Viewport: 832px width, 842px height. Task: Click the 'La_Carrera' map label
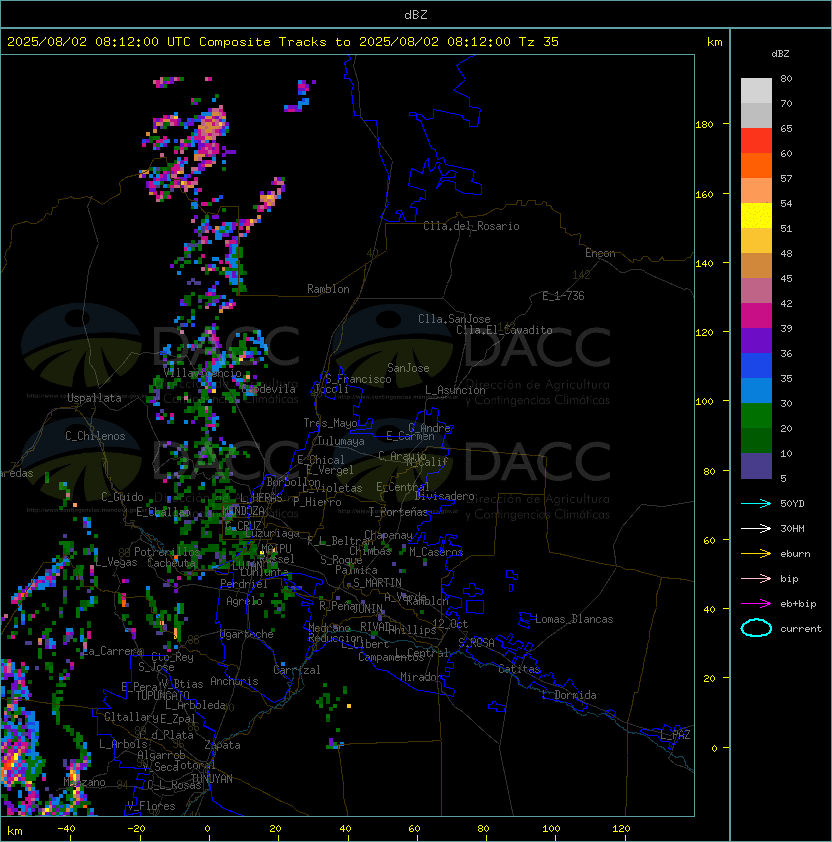coord(113,651)
